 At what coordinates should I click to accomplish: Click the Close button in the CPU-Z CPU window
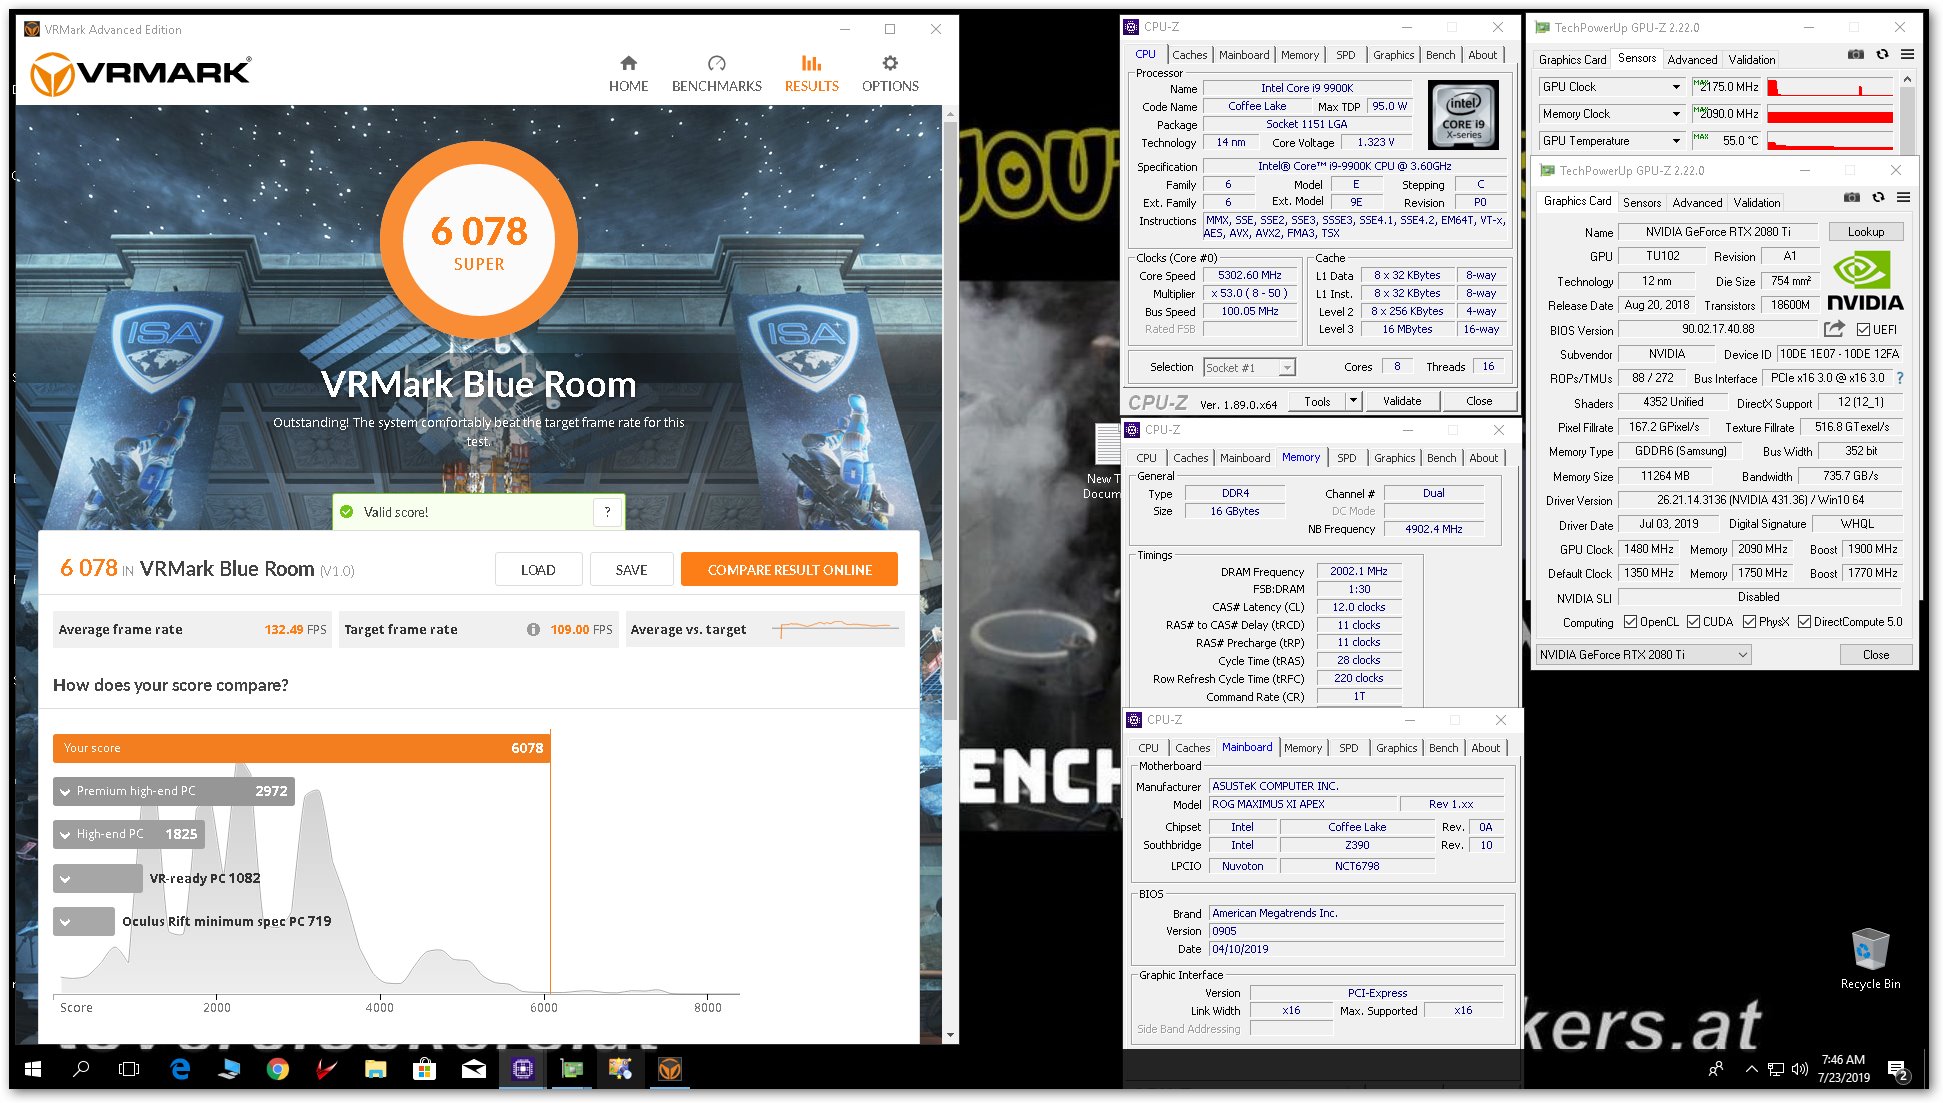(x=1478, y=401)
